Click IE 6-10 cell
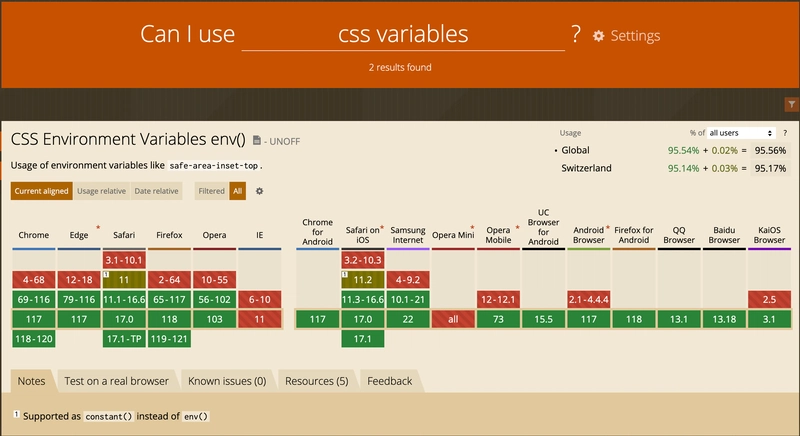The width and height of the screenshot is (800, 436). (x=260, y=299)
